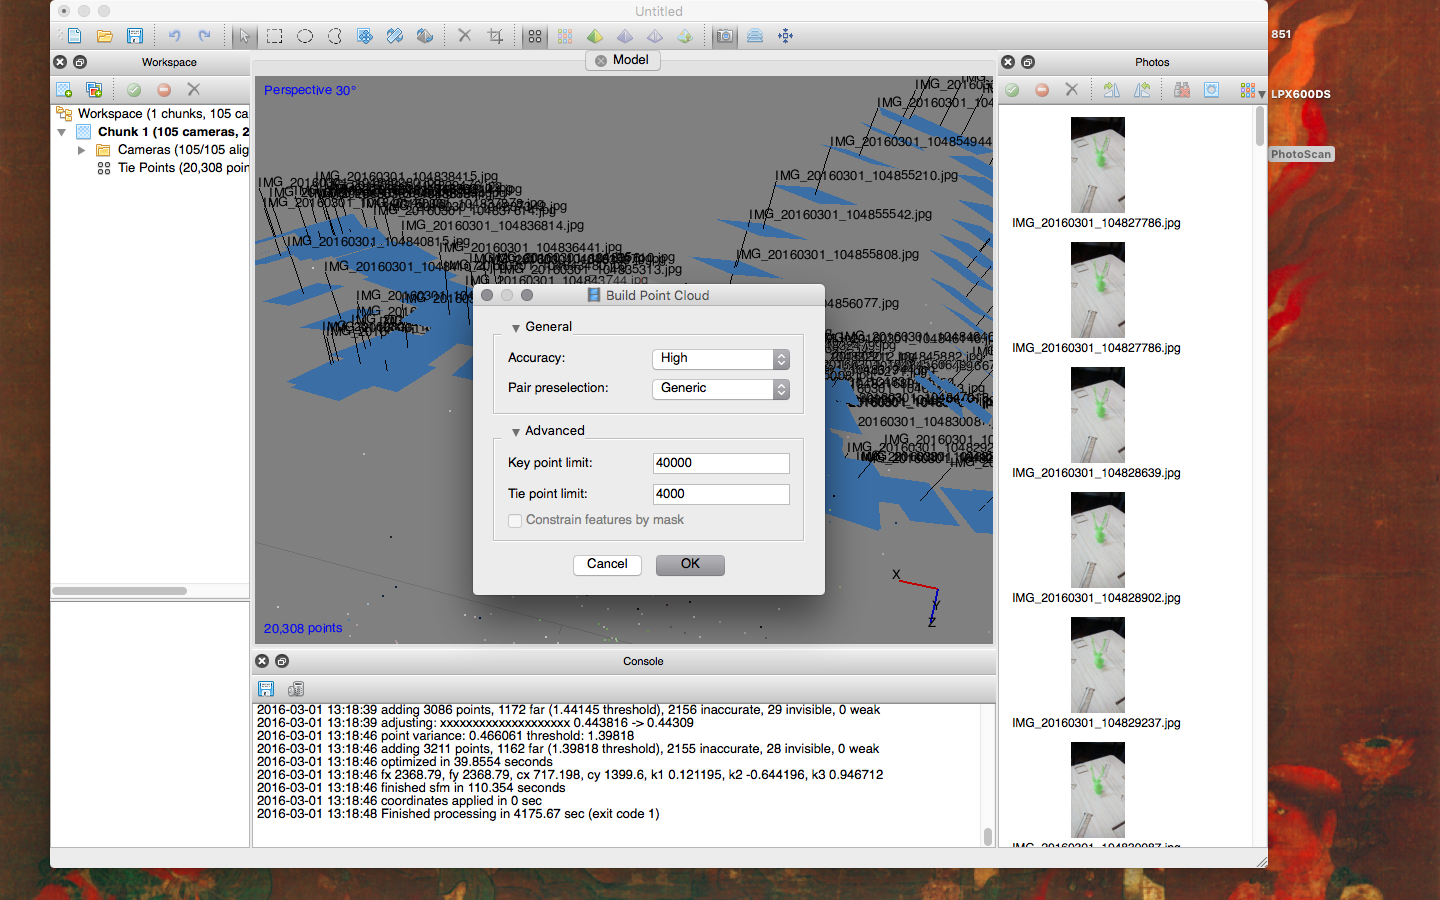The width and height of the screenshot is (1440, 900).
Task: Choose the Rotate Object tool
Action: click(425, 36)
